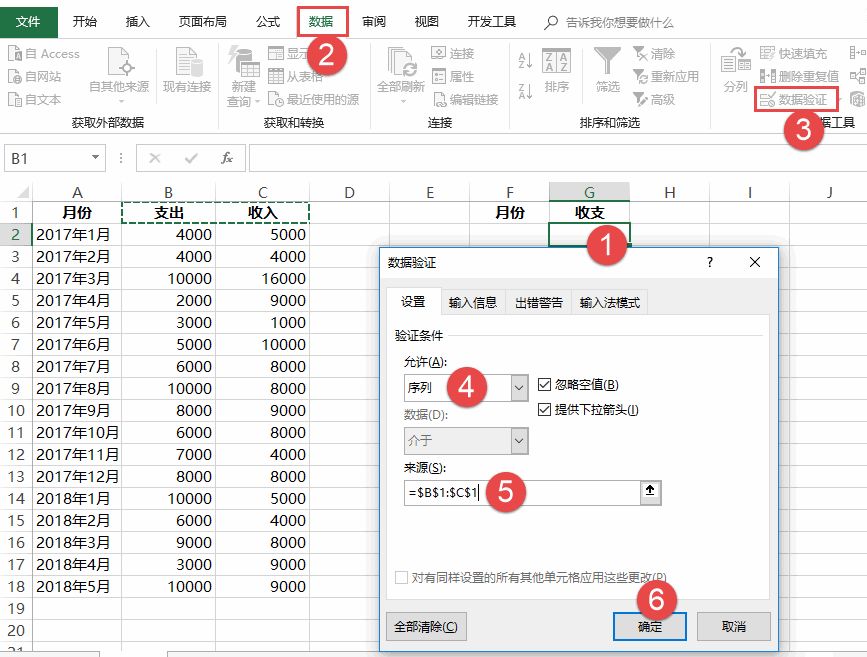This screenshot has width=867, height=657.
Task: Click the 取消 button
Action: 734,627
